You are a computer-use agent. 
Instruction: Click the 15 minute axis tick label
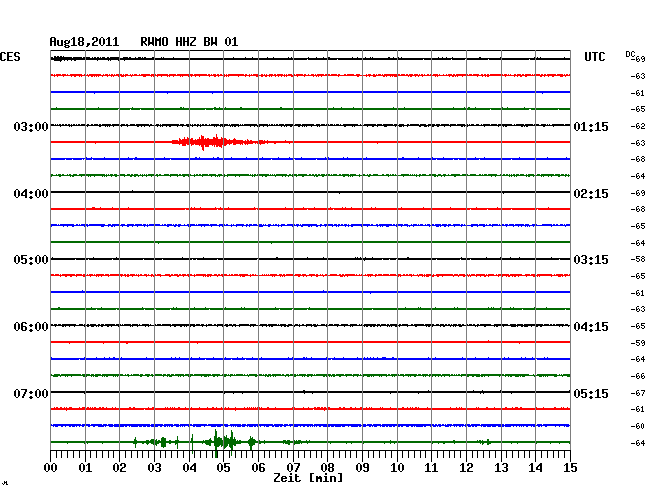point(570,468)
